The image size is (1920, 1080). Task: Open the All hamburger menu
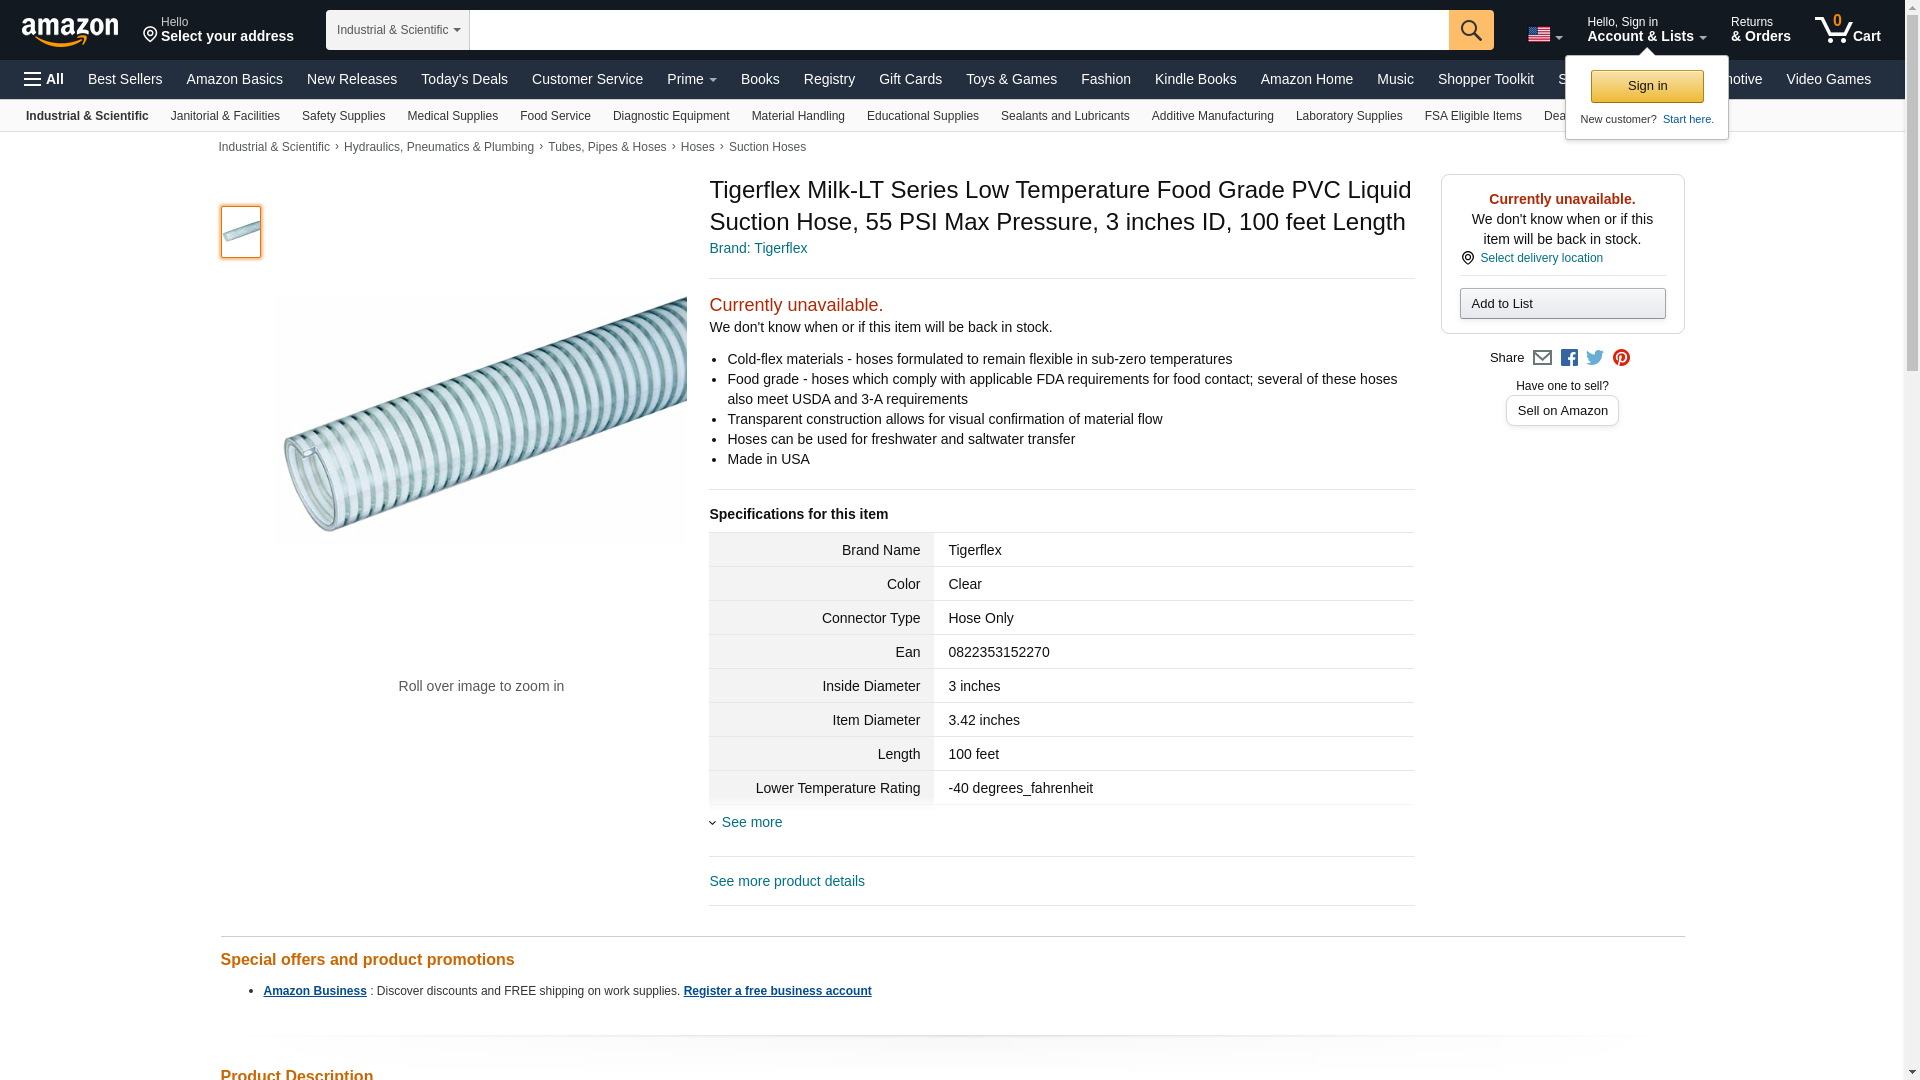click(x=44, y=79)
